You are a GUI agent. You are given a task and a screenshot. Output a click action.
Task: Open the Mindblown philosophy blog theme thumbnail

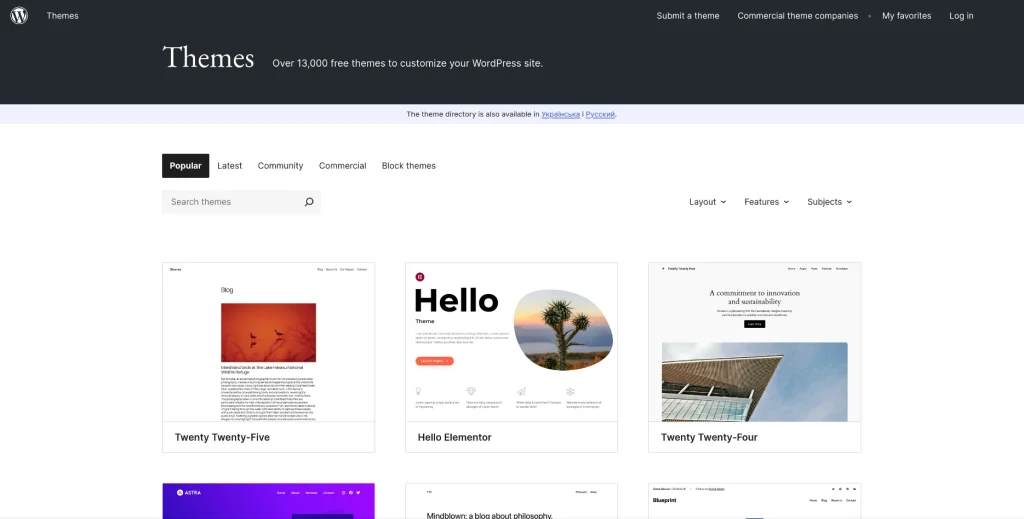[x=511, y=501]
